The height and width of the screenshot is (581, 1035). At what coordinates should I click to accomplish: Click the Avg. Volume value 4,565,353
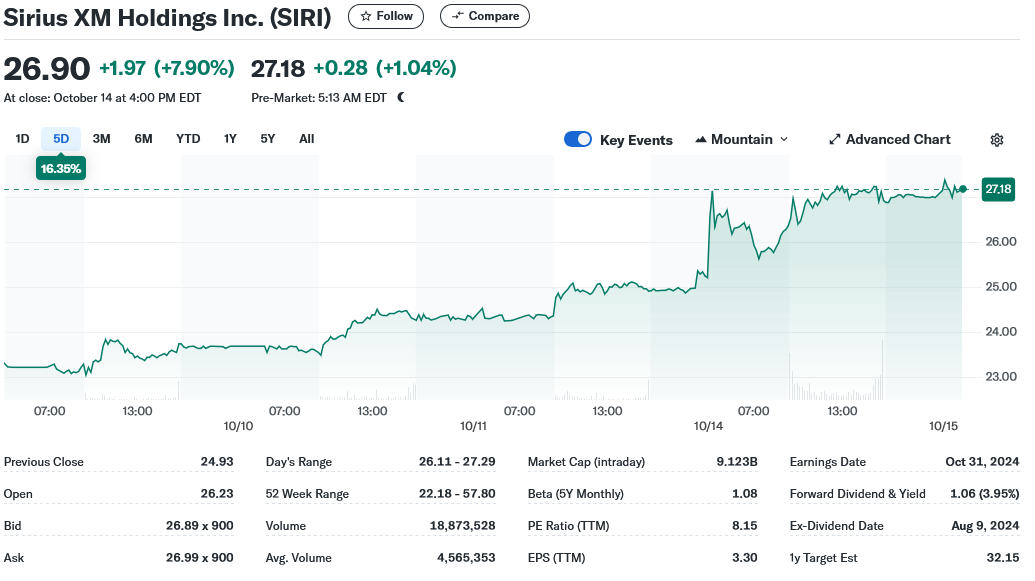pyautogui.click(x=466, y=558)
